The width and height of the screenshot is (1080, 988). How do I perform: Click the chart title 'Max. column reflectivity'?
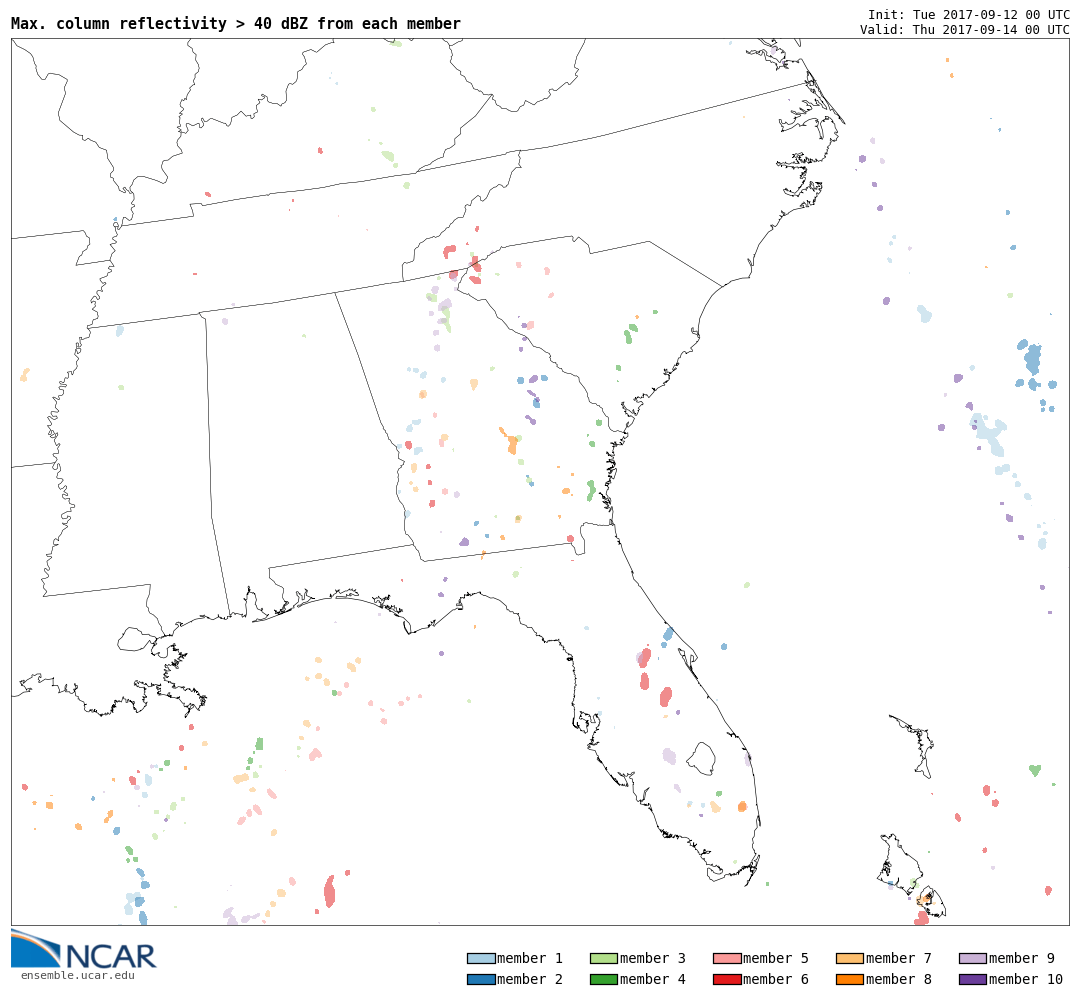[236, 23]
